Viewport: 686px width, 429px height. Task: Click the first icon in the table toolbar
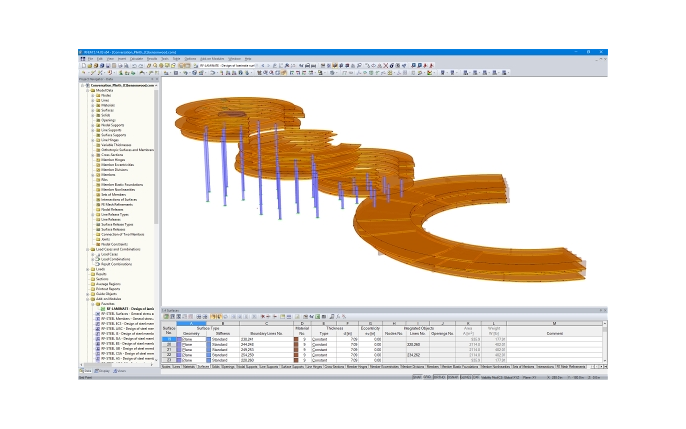coord(166,316)
